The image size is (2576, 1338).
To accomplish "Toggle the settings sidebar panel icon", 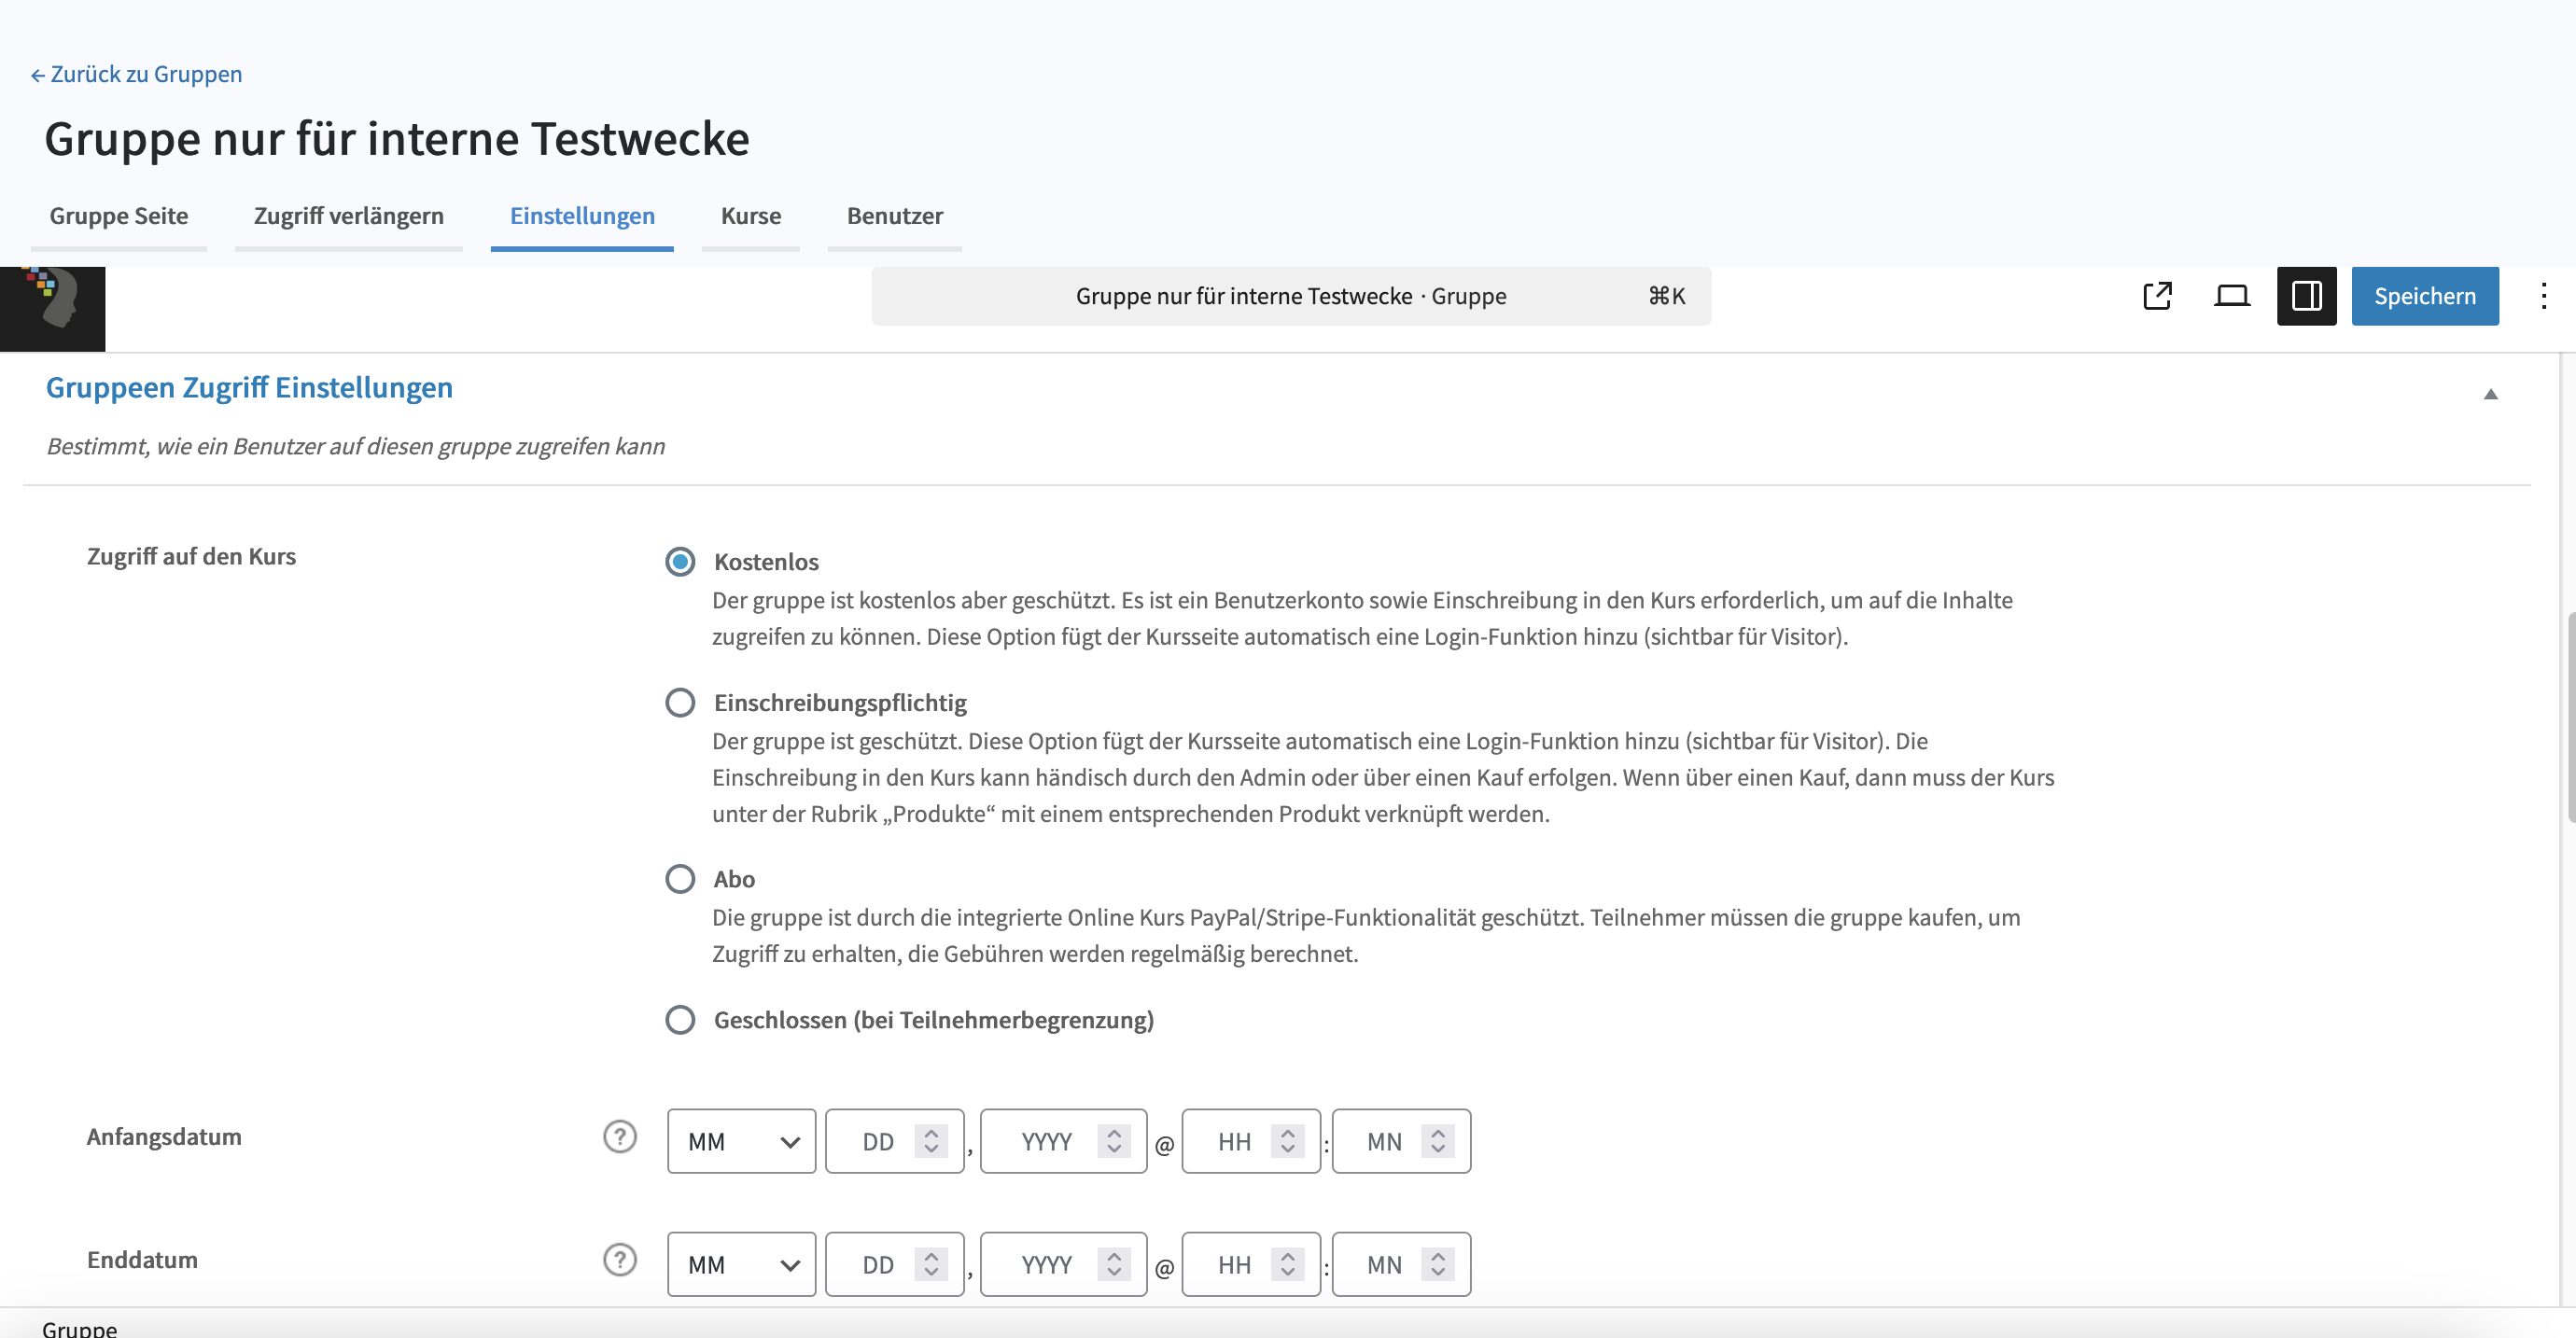I will click(2306, 296).
